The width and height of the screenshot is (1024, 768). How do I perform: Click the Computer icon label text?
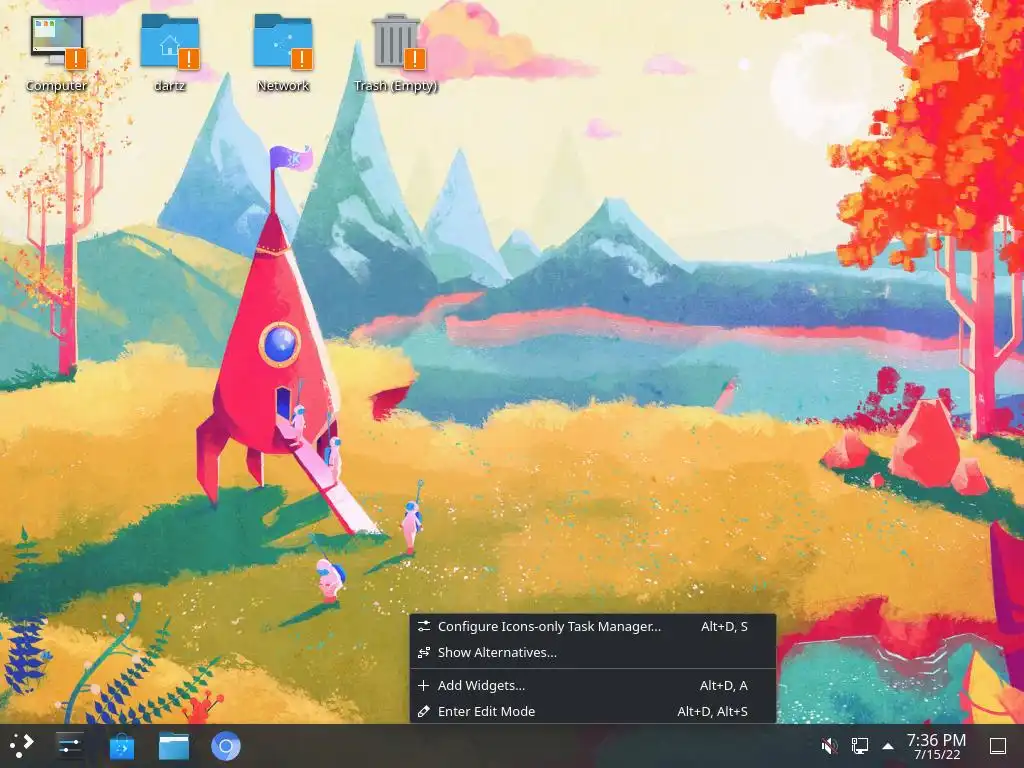point(57,86)
